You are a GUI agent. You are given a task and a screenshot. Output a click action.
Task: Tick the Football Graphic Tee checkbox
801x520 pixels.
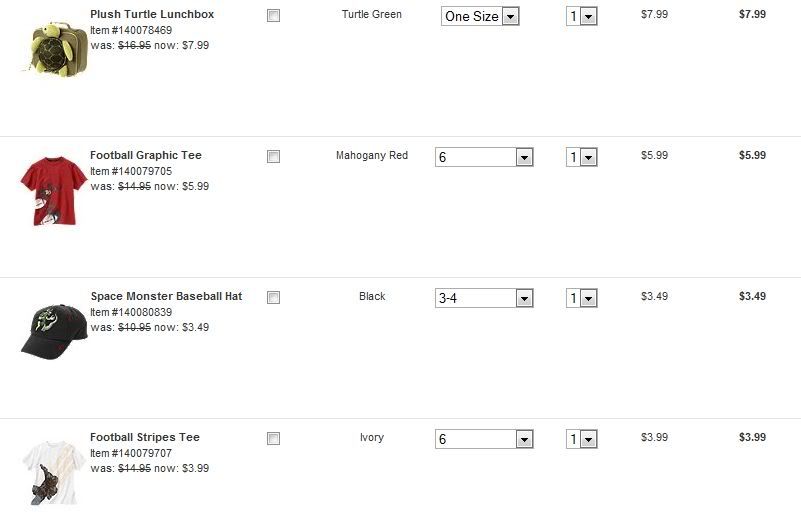point(273,157)
